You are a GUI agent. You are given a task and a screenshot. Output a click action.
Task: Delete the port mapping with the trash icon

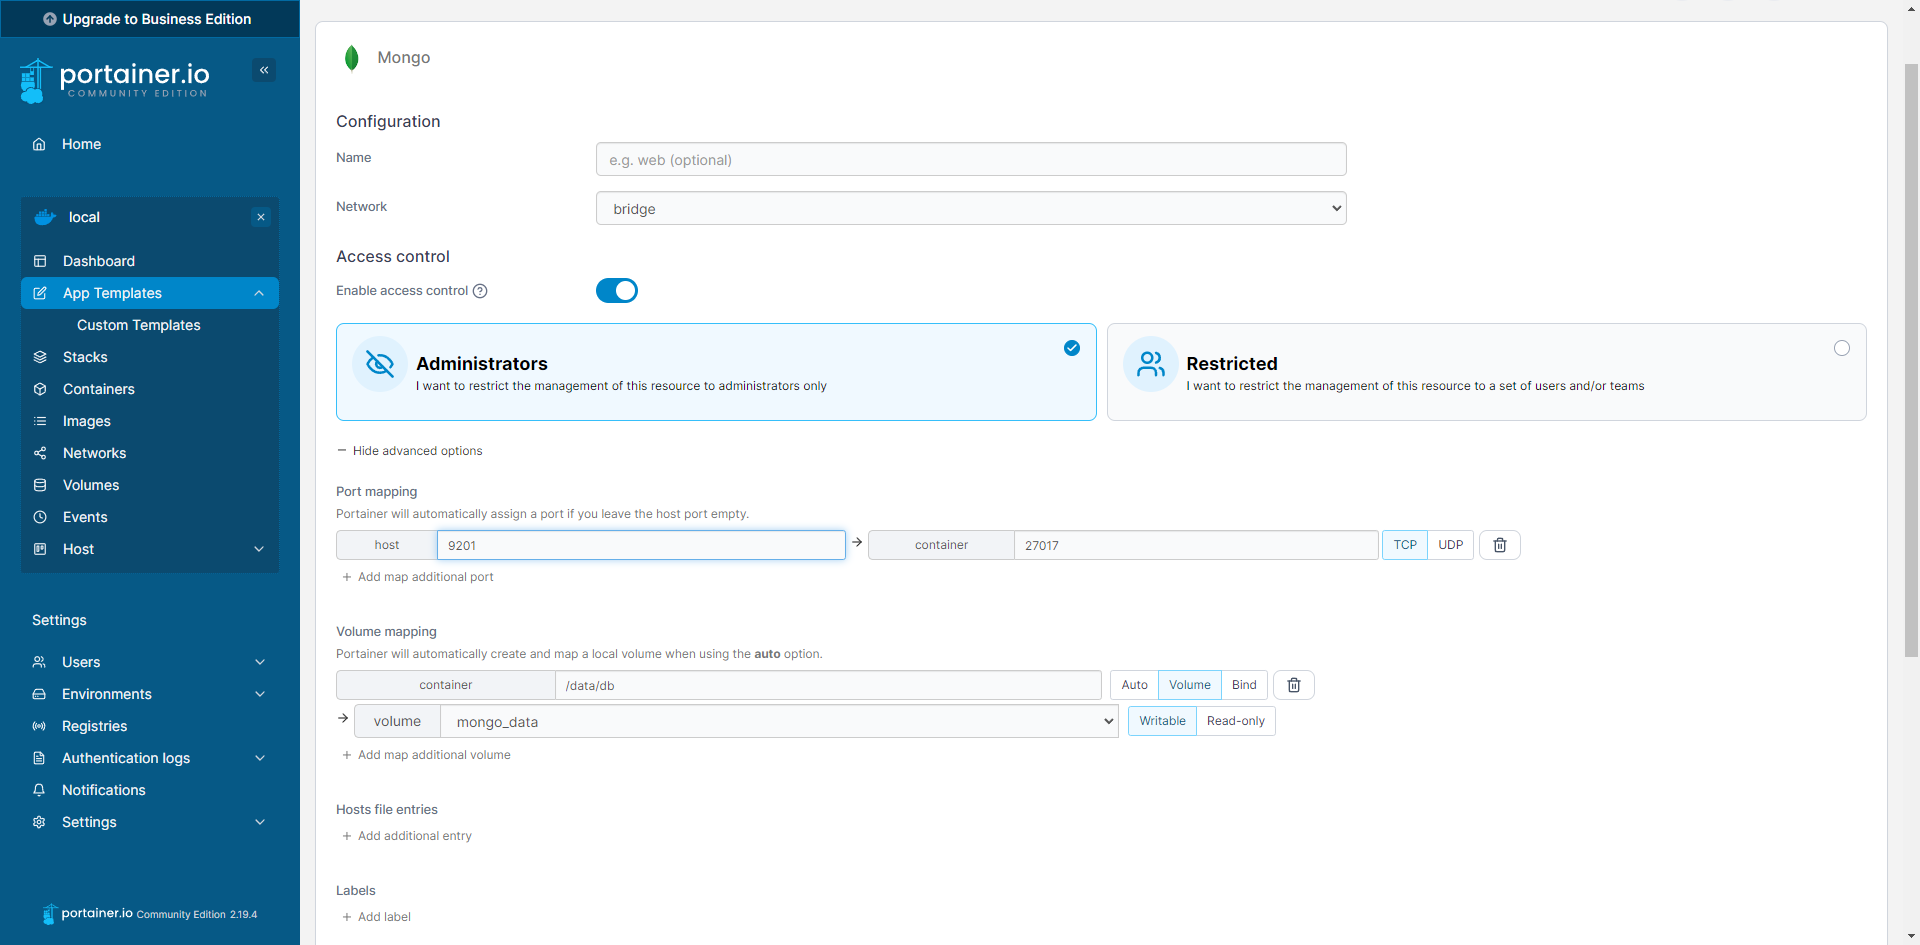click(x=1500, y=545)
